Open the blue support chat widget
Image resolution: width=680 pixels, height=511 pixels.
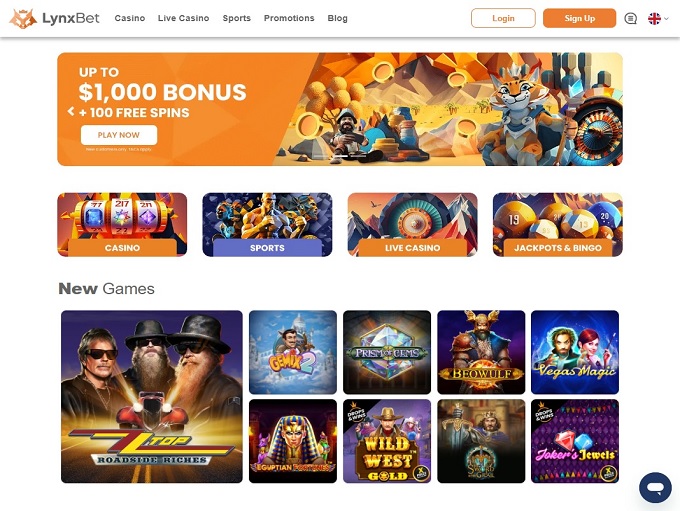click(655, 488)
